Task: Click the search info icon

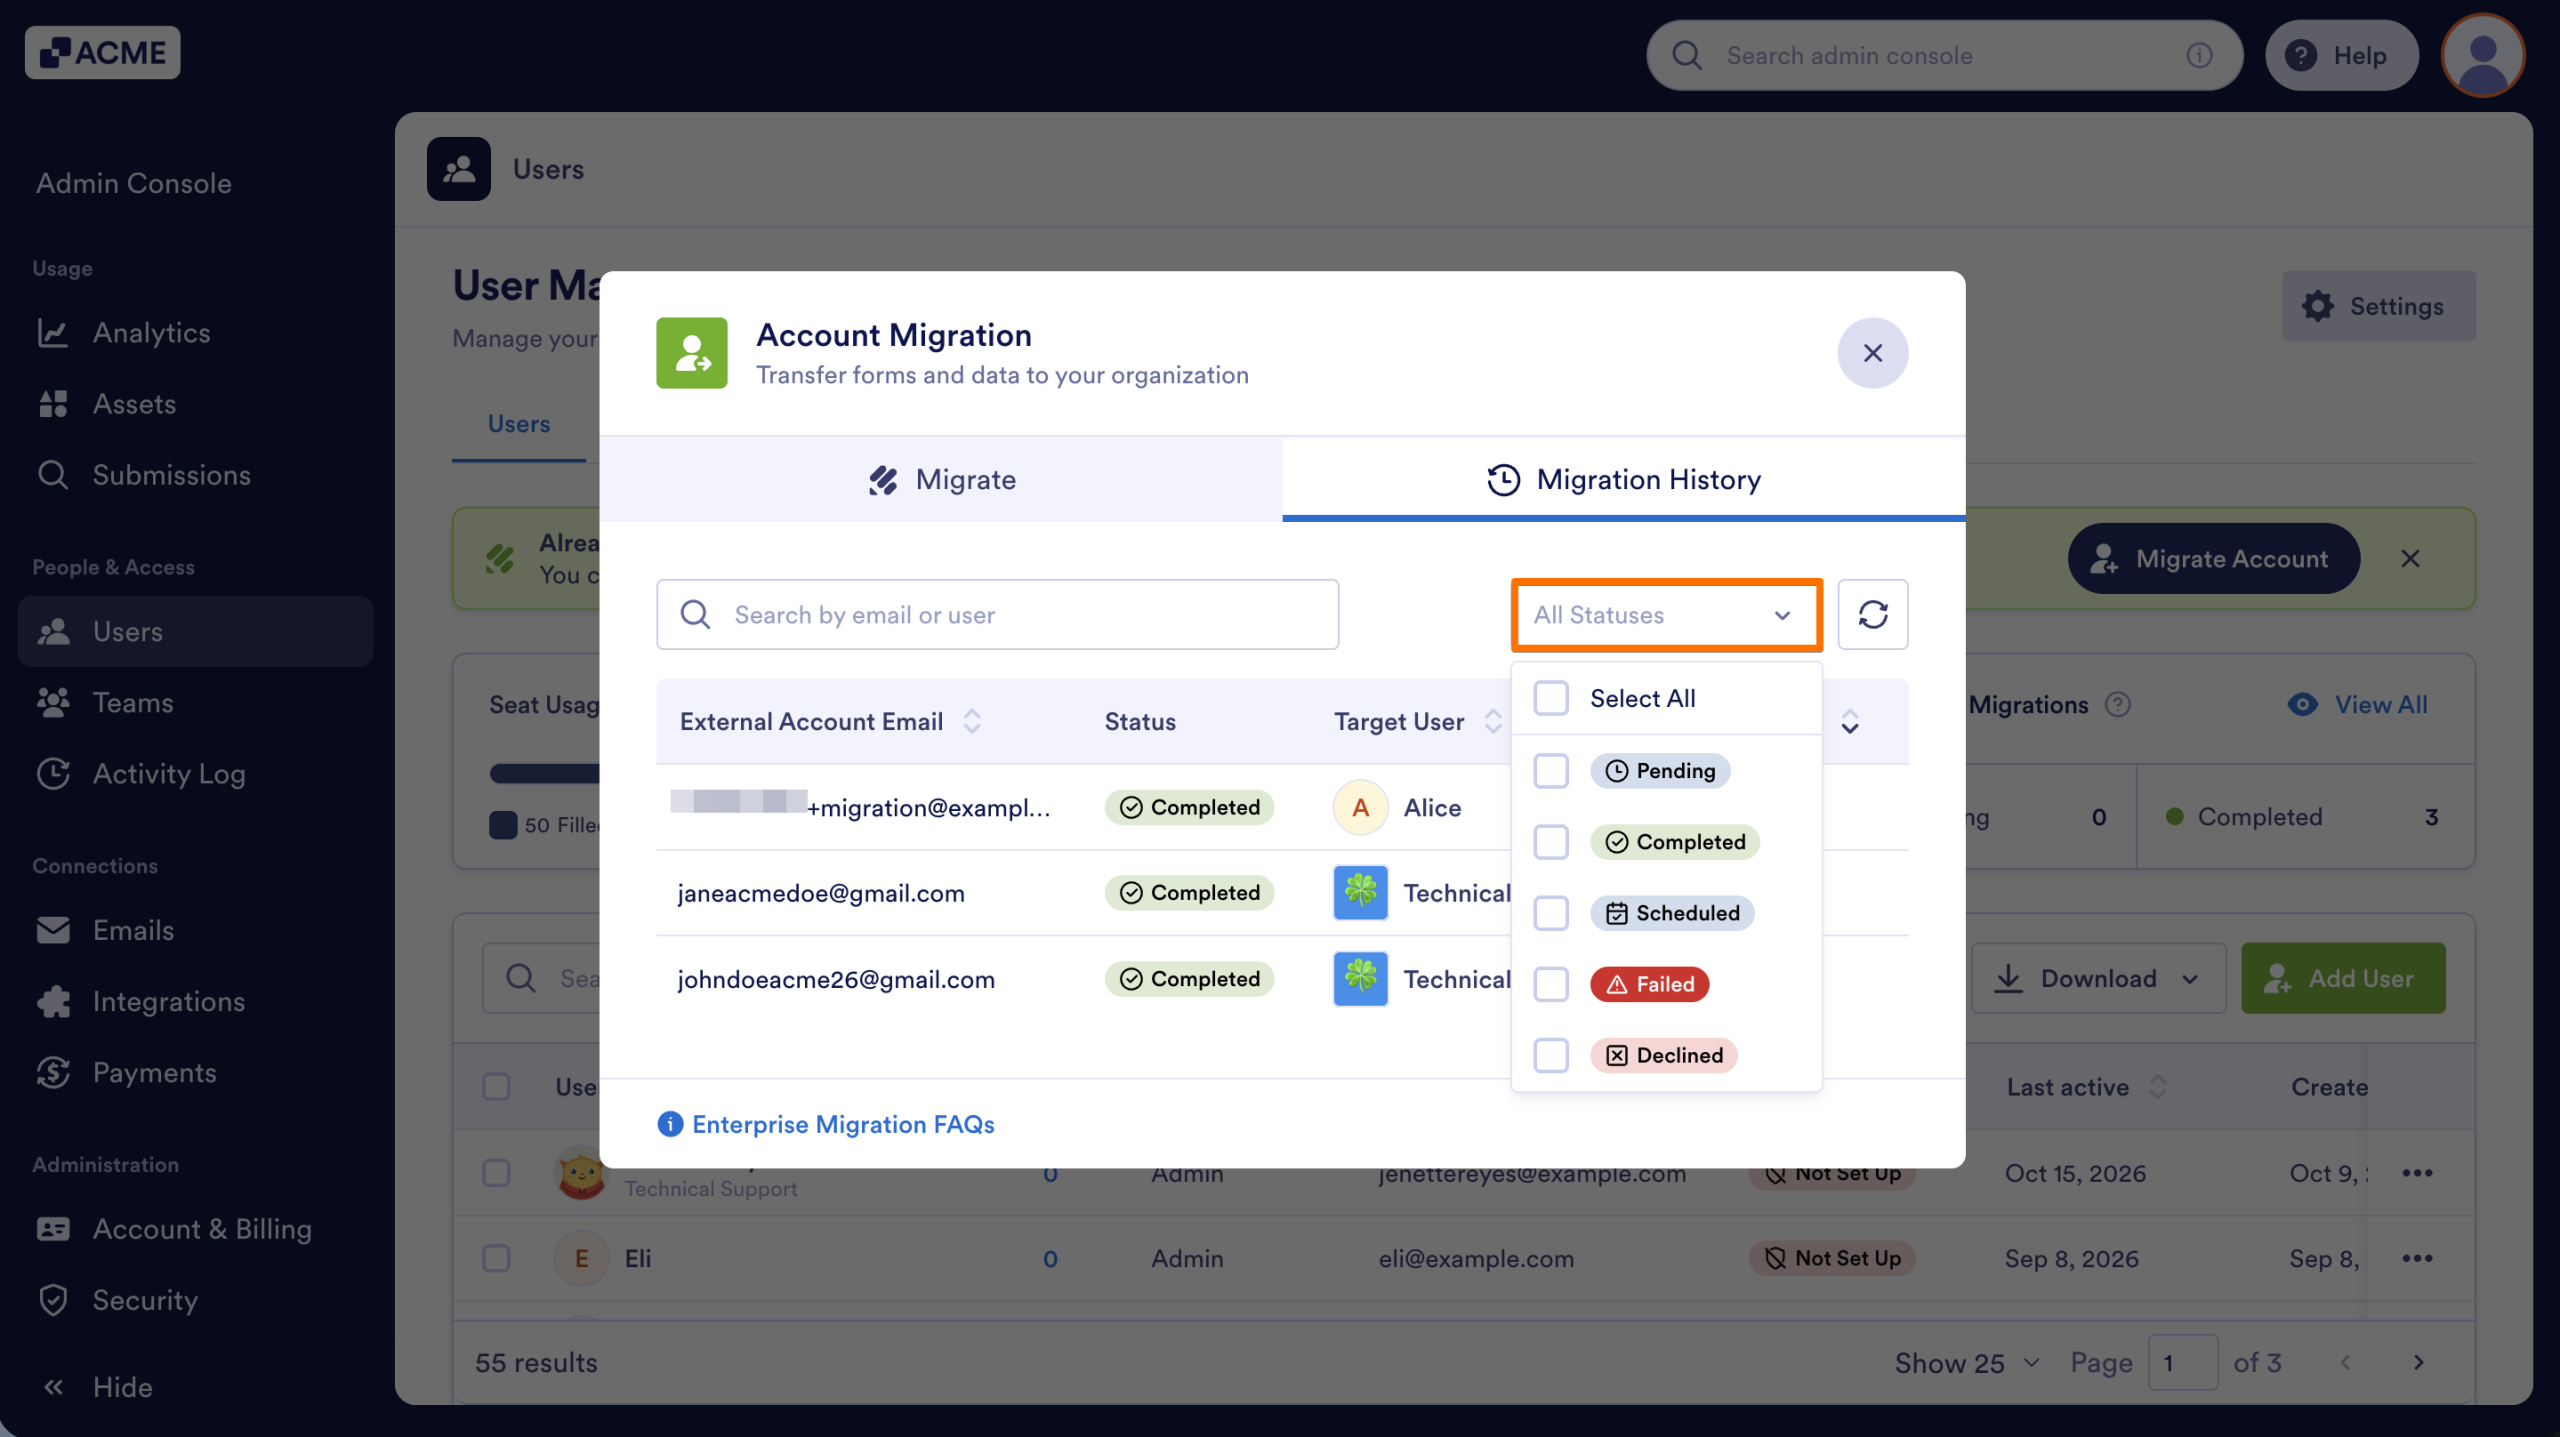Action: pyautogui.click(x=2199, y=56)
